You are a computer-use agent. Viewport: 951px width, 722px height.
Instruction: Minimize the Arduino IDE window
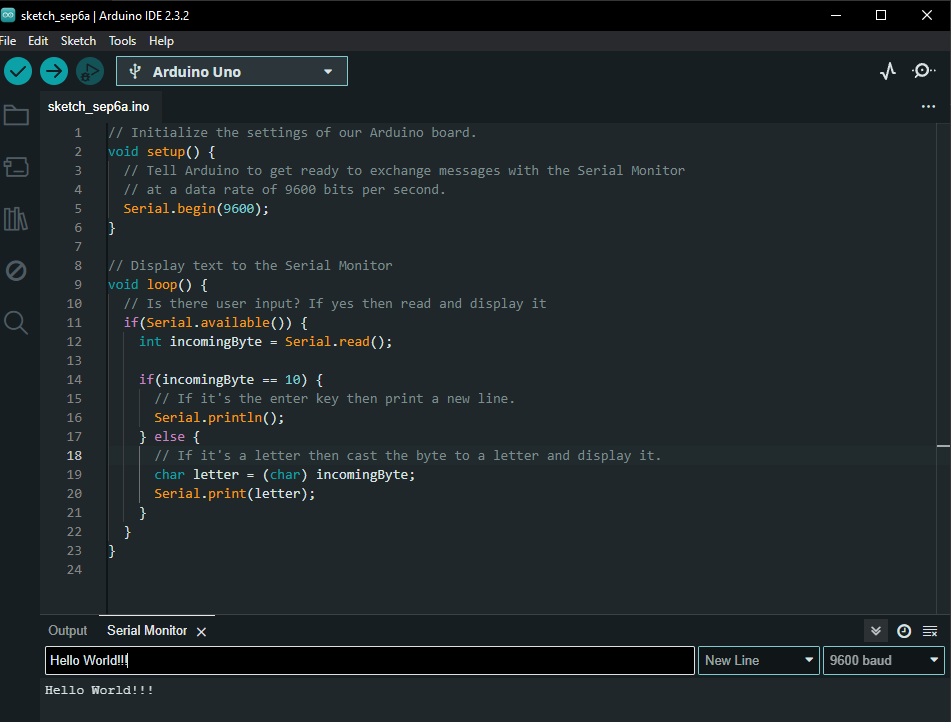[836, 15]
